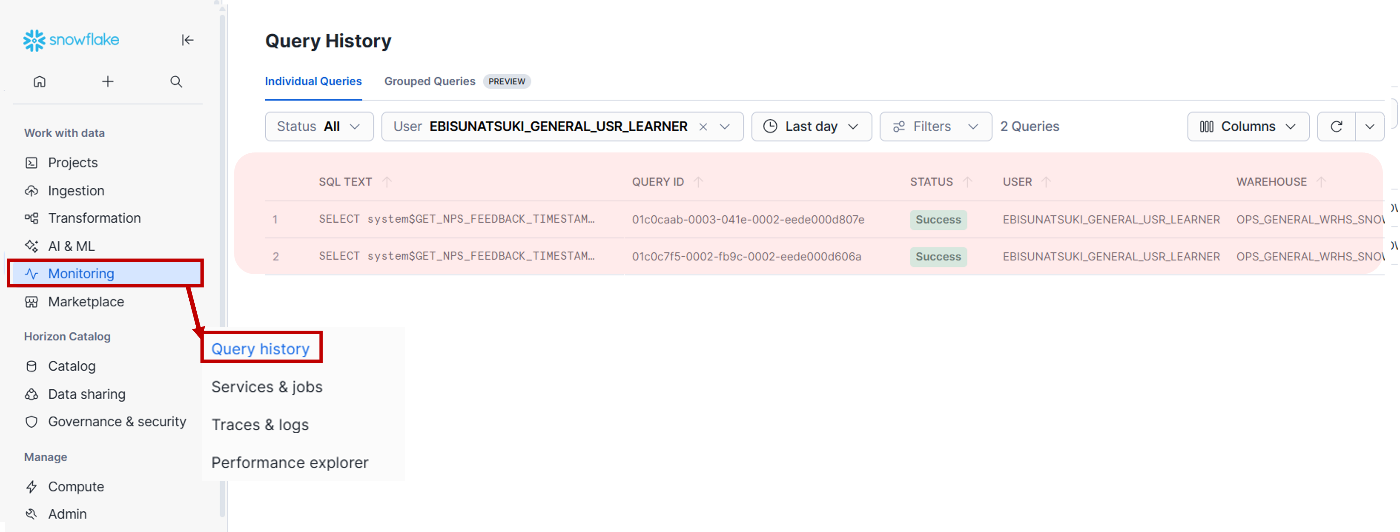The height and width of the screenshot is (532, 1400).
Task: Switch to Individual Queries tab
Action: [313, 81]
